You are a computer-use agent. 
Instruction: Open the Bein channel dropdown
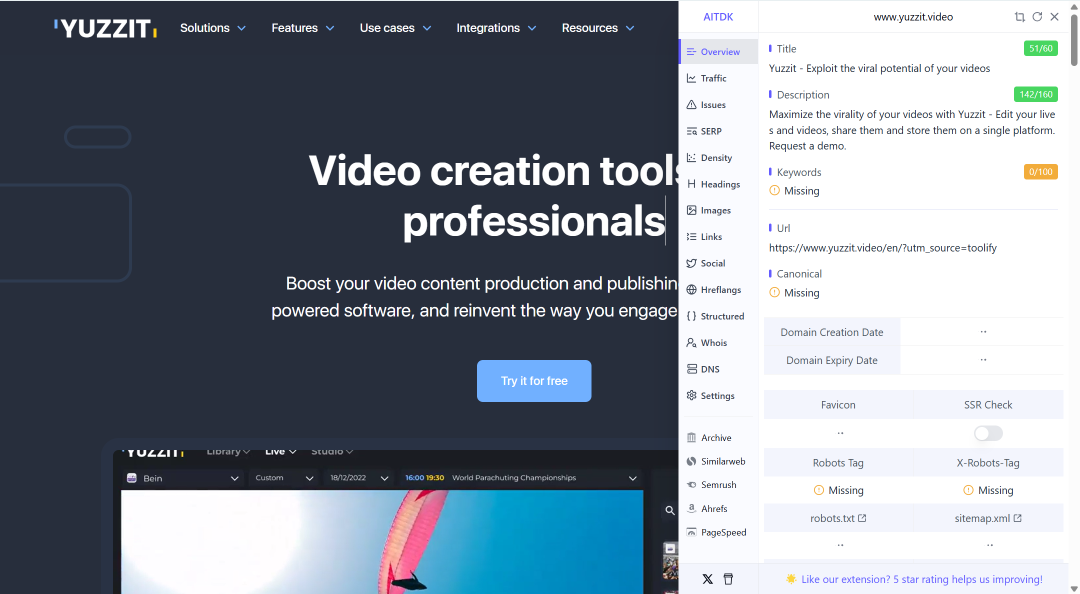(x=183, y=478)
